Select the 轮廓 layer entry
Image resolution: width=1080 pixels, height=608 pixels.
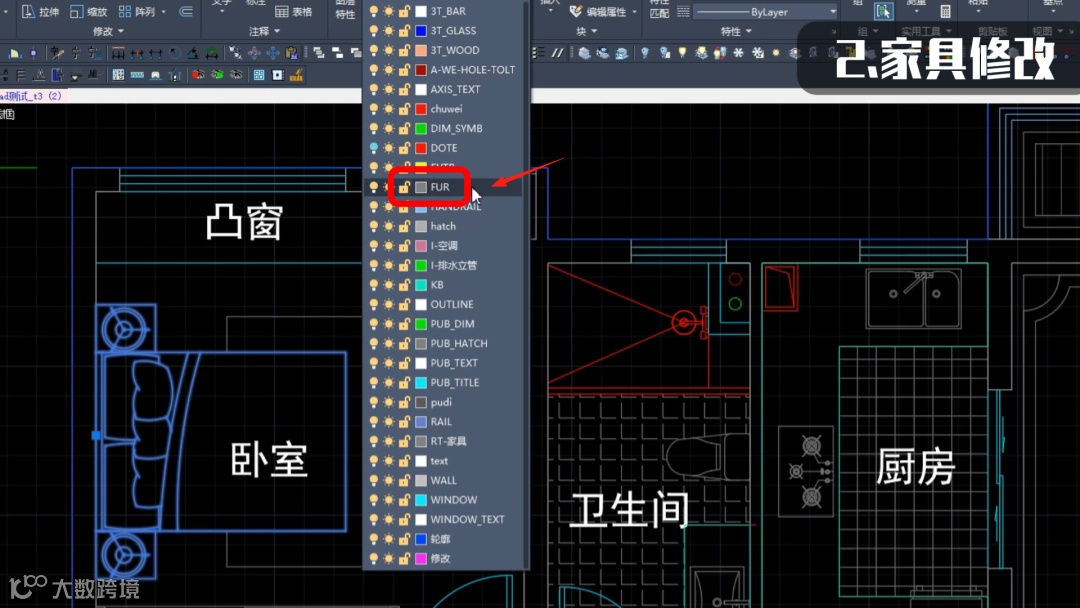click(x=443, y=538)
